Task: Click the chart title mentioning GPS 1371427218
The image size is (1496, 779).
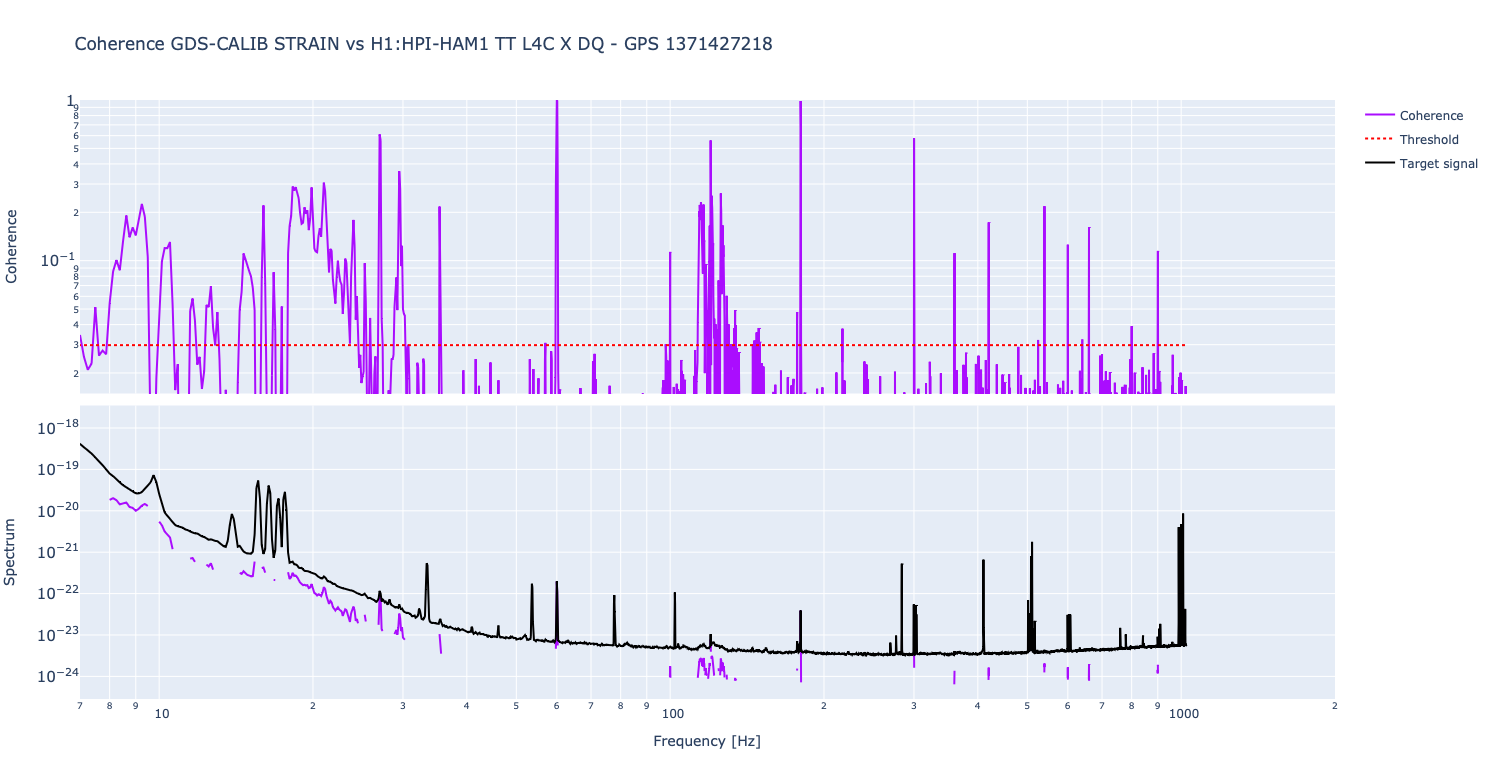Action: [x=423, y=44]
